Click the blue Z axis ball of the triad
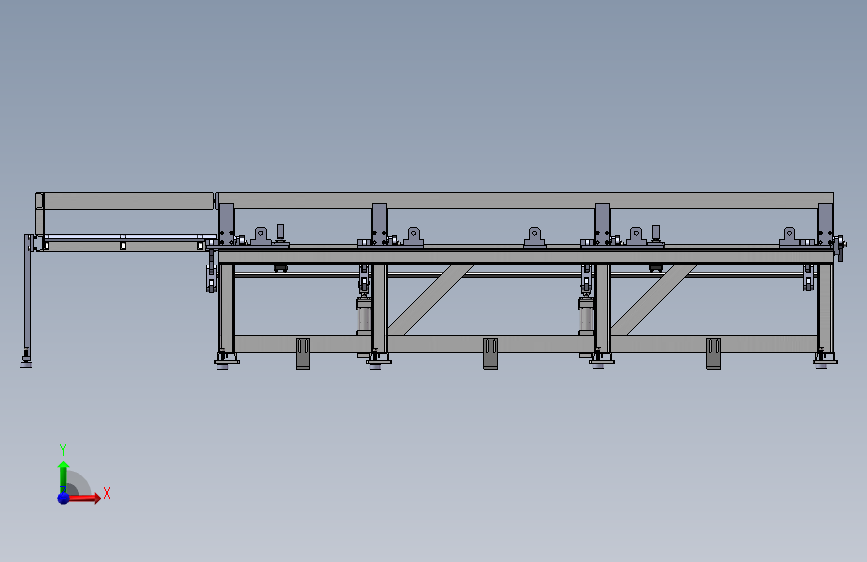This screenshot has height=562, width=867. tap(64, 498)
